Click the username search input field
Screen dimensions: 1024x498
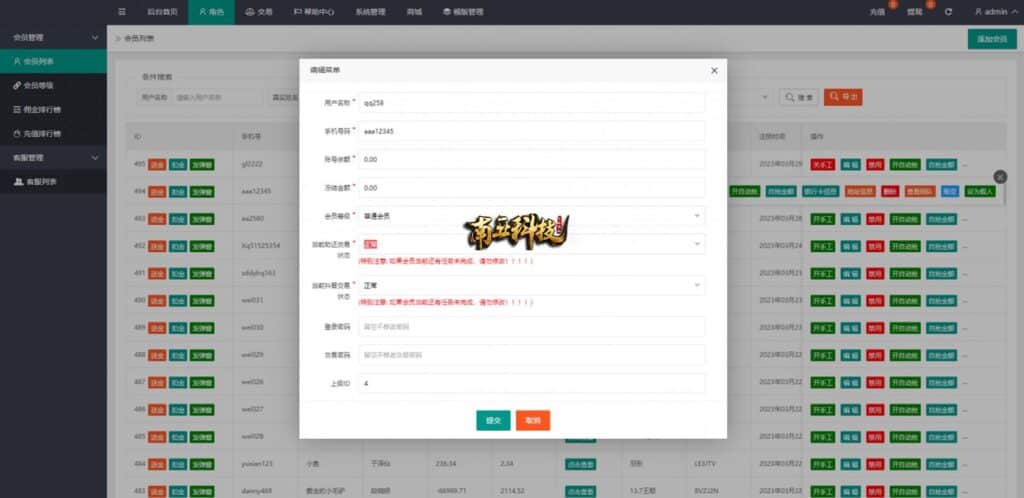(217, 97)
